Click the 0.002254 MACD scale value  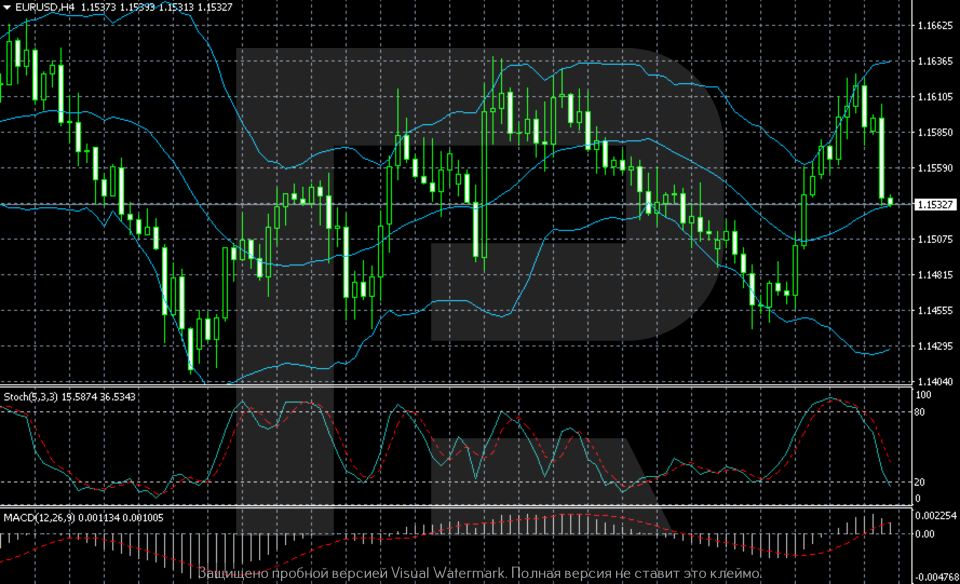pos(938,516)
